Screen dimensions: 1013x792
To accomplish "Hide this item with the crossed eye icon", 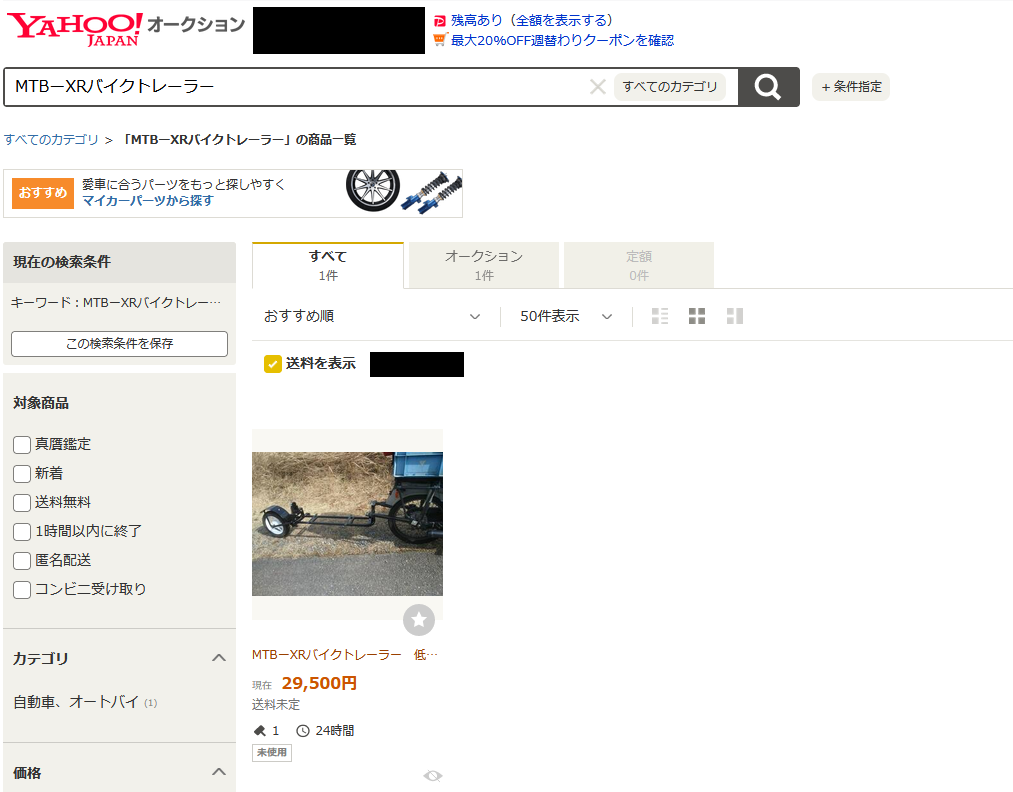I will pos(433,776).
